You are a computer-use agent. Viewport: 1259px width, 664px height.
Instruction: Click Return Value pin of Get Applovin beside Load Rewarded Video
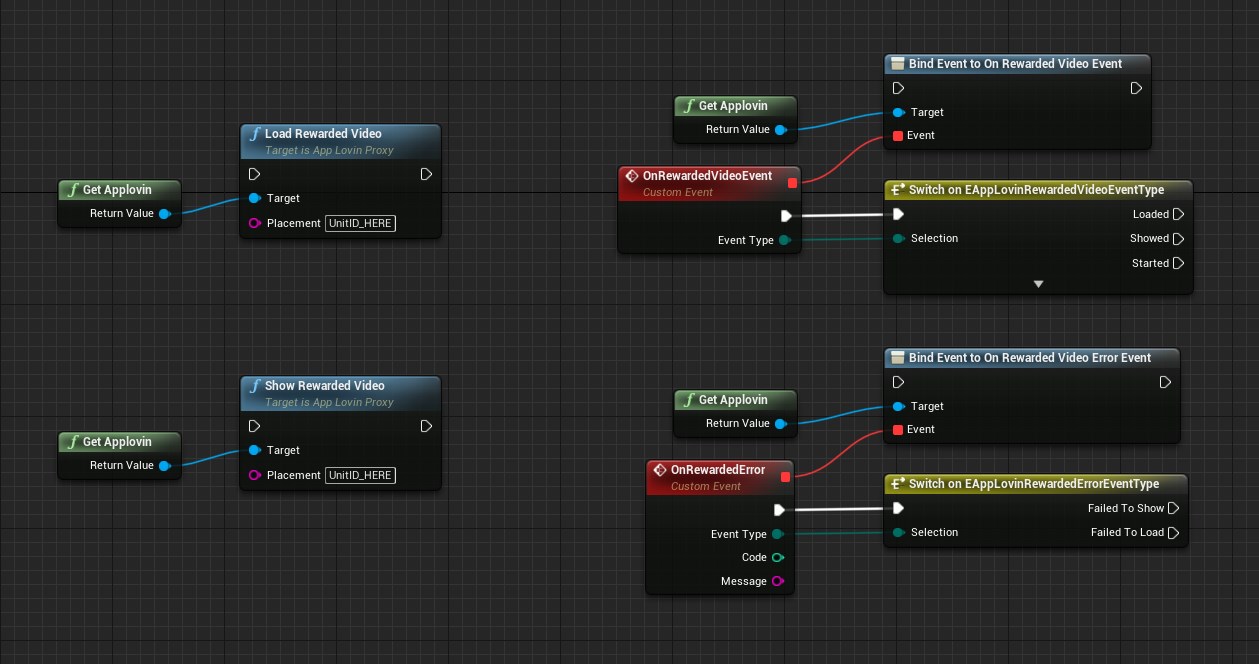point(164,213)
